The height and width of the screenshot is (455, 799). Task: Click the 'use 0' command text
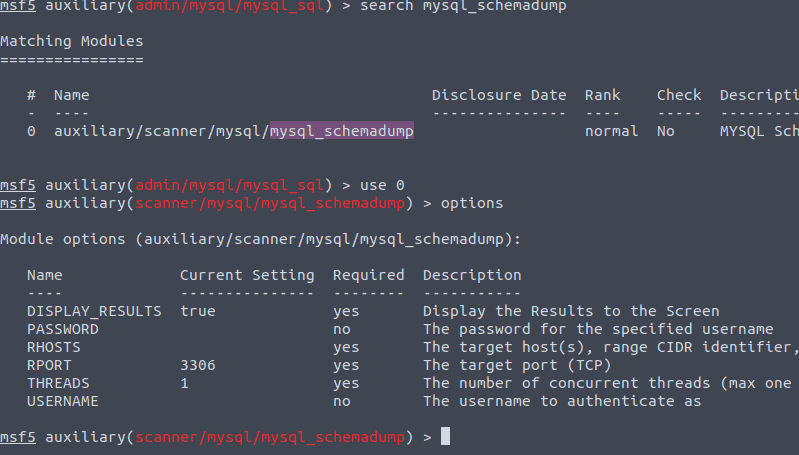click(382, 185)
